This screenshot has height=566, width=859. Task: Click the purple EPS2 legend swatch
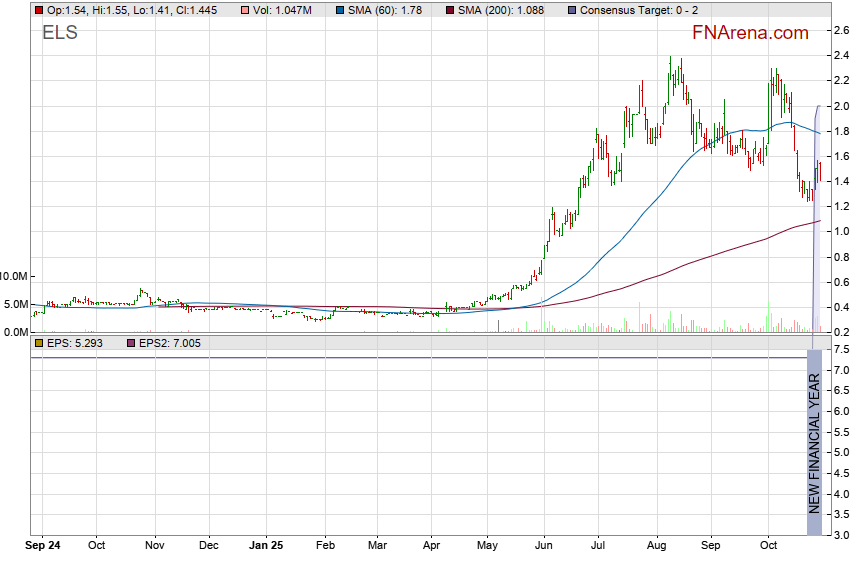[x=130, y=343]
